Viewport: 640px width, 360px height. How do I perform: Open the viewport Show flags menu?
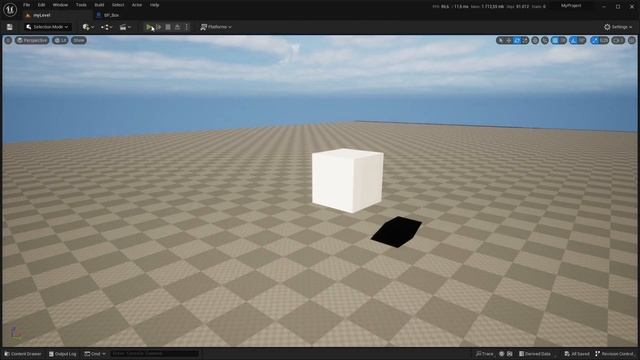(x=79, y=40)
